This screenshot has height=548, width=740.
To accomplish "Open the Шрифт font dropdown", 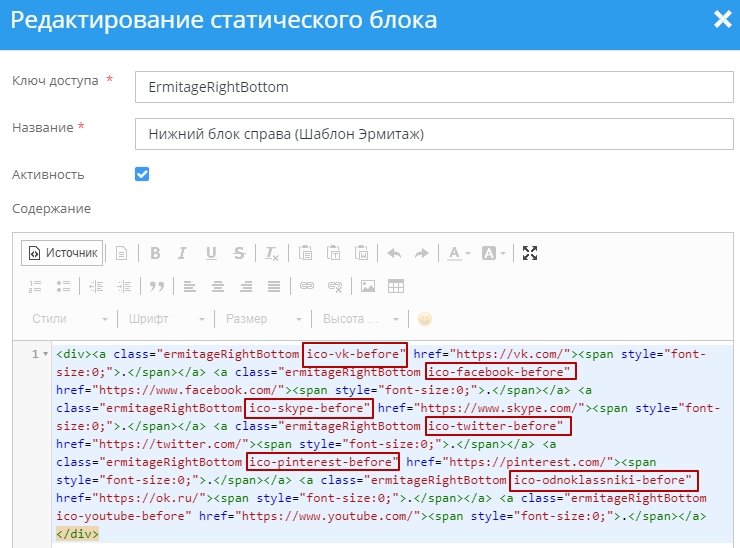I will tap(167, 319).
